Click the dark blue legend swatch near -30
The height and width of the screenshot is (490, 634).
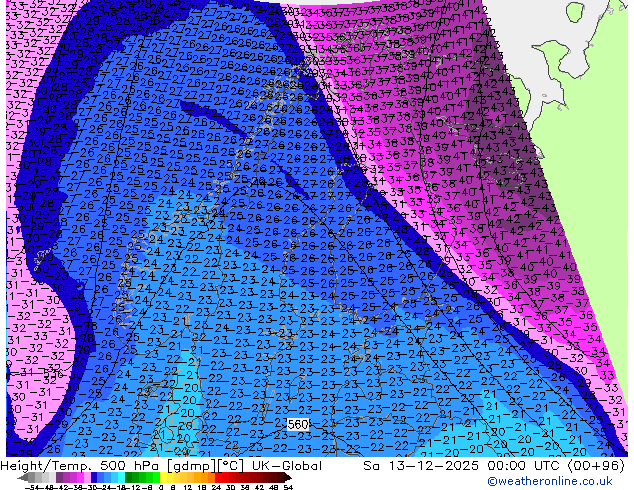94,477
